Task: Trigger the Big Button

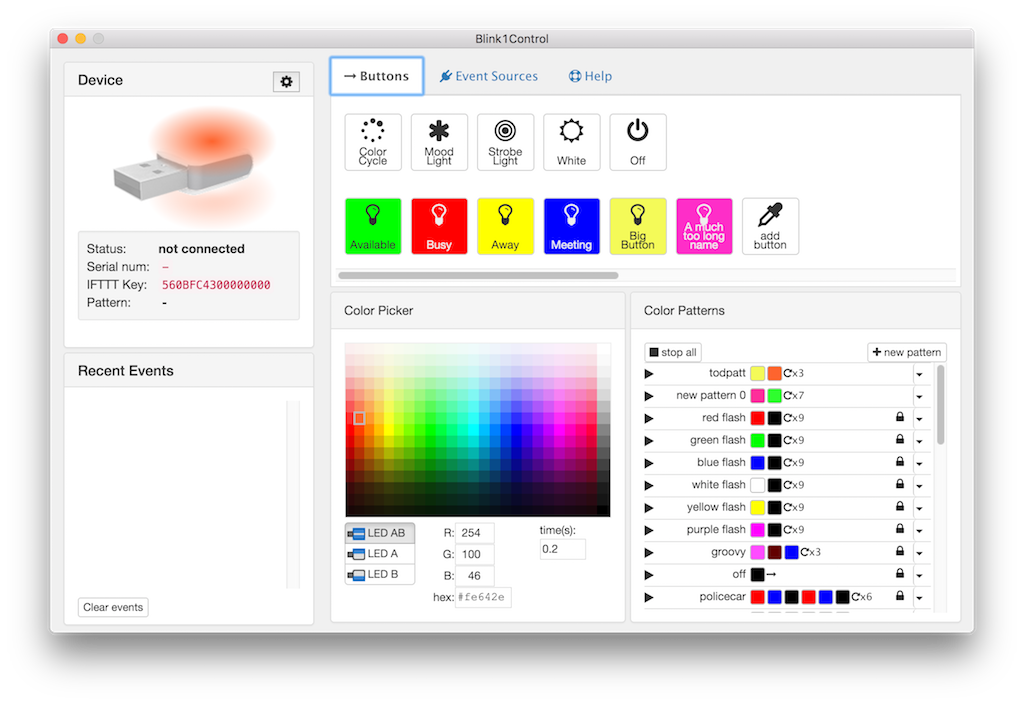Action: (x=638, y=227)
